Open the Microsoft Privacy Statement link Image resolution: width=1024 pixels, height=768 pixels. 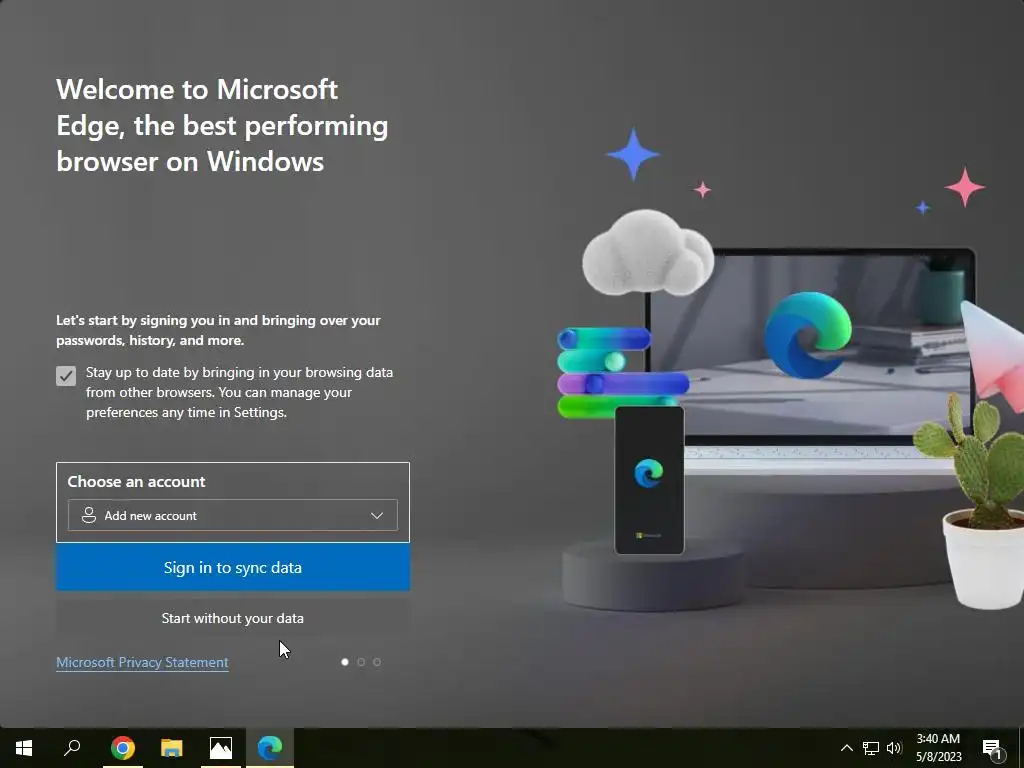click(142, 662)
